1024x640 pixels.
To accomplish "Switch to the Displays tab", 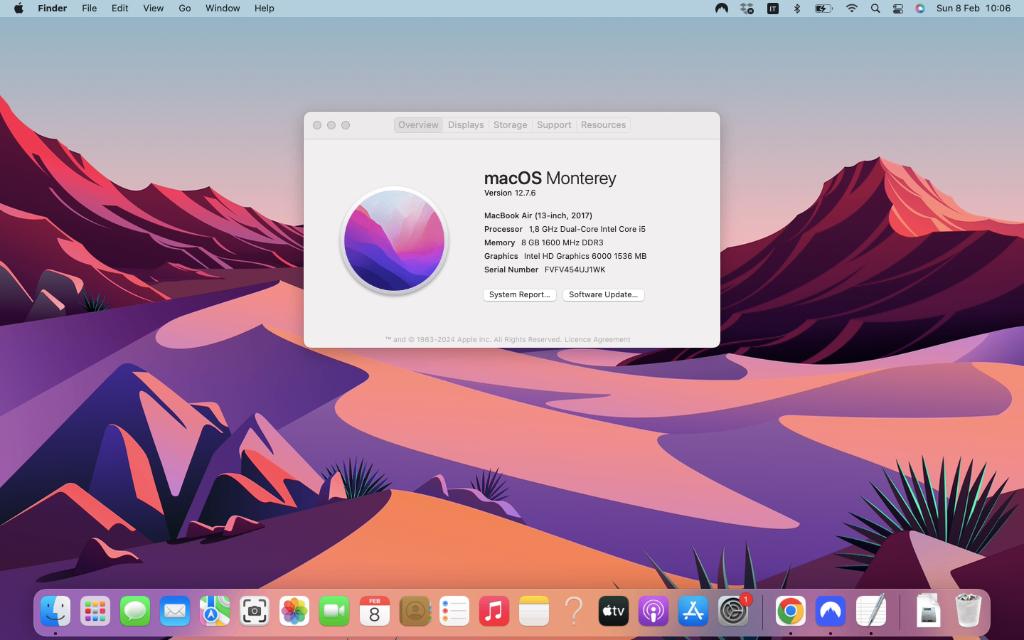I will click(466, 124).
